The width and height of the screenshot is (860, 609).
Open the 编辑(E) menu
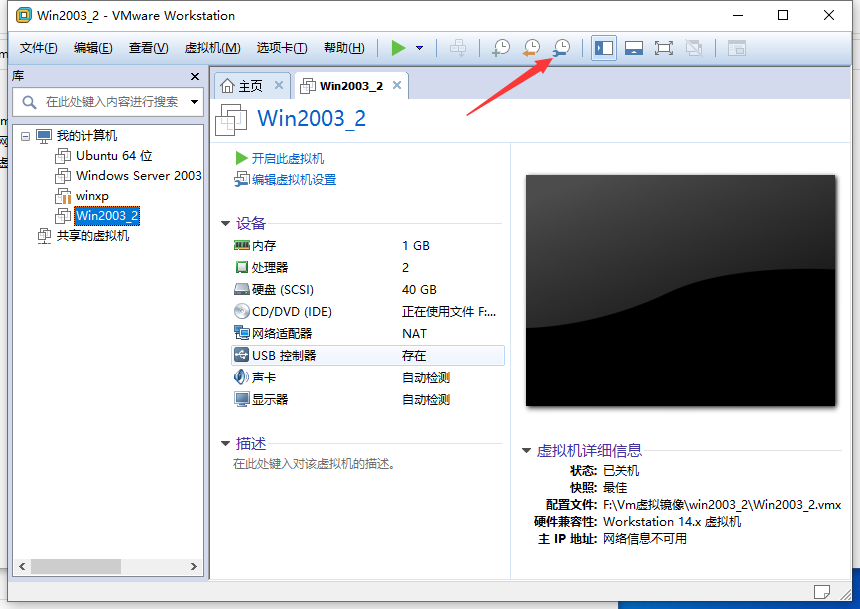pyautogui.click(x=93, y=48)
